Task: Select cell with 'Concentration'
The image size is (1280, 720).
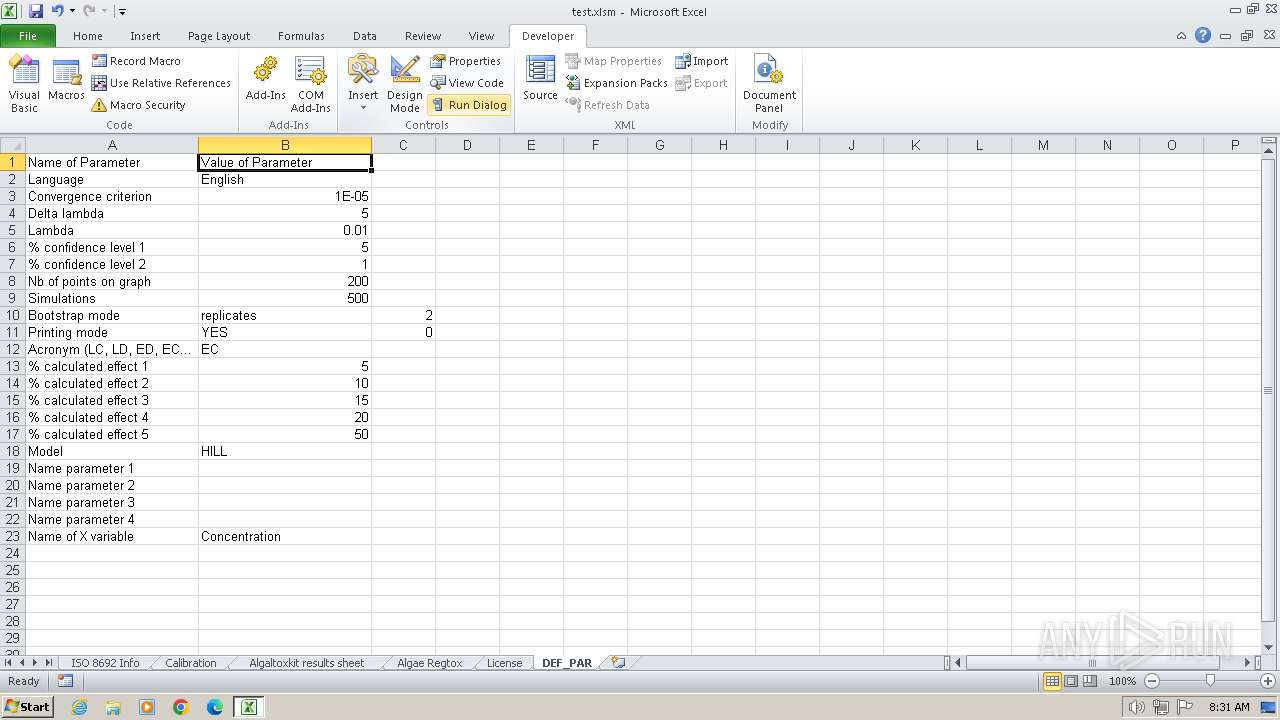Action: pos(285,536)
